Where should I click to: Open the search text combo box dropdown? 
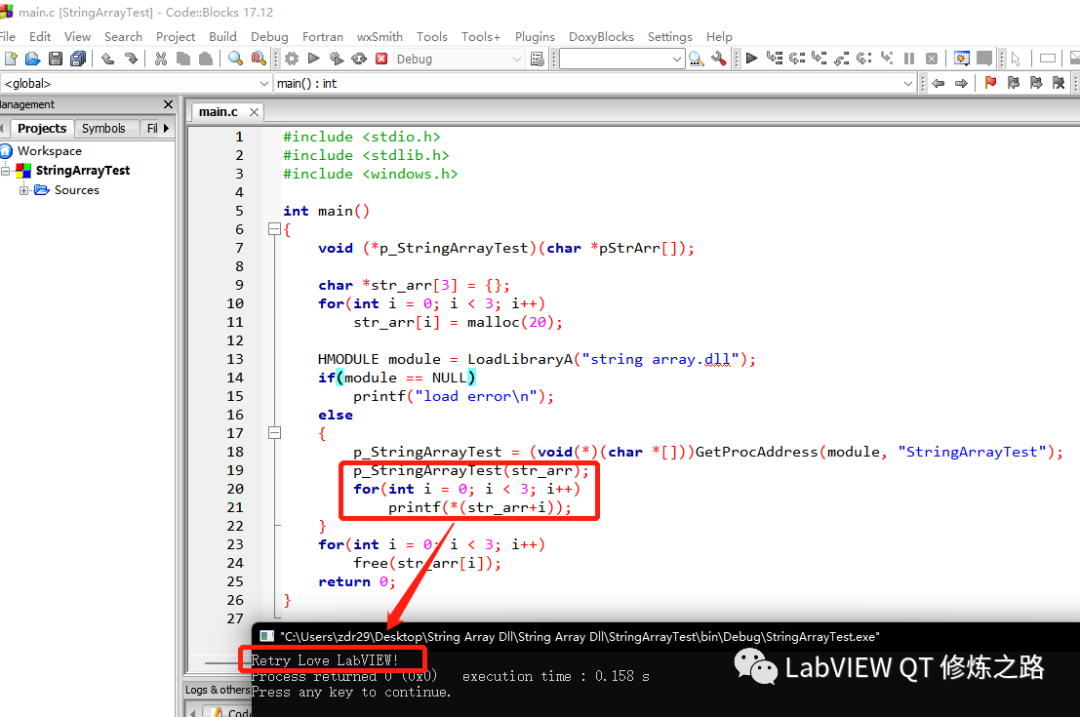point(676,59)
